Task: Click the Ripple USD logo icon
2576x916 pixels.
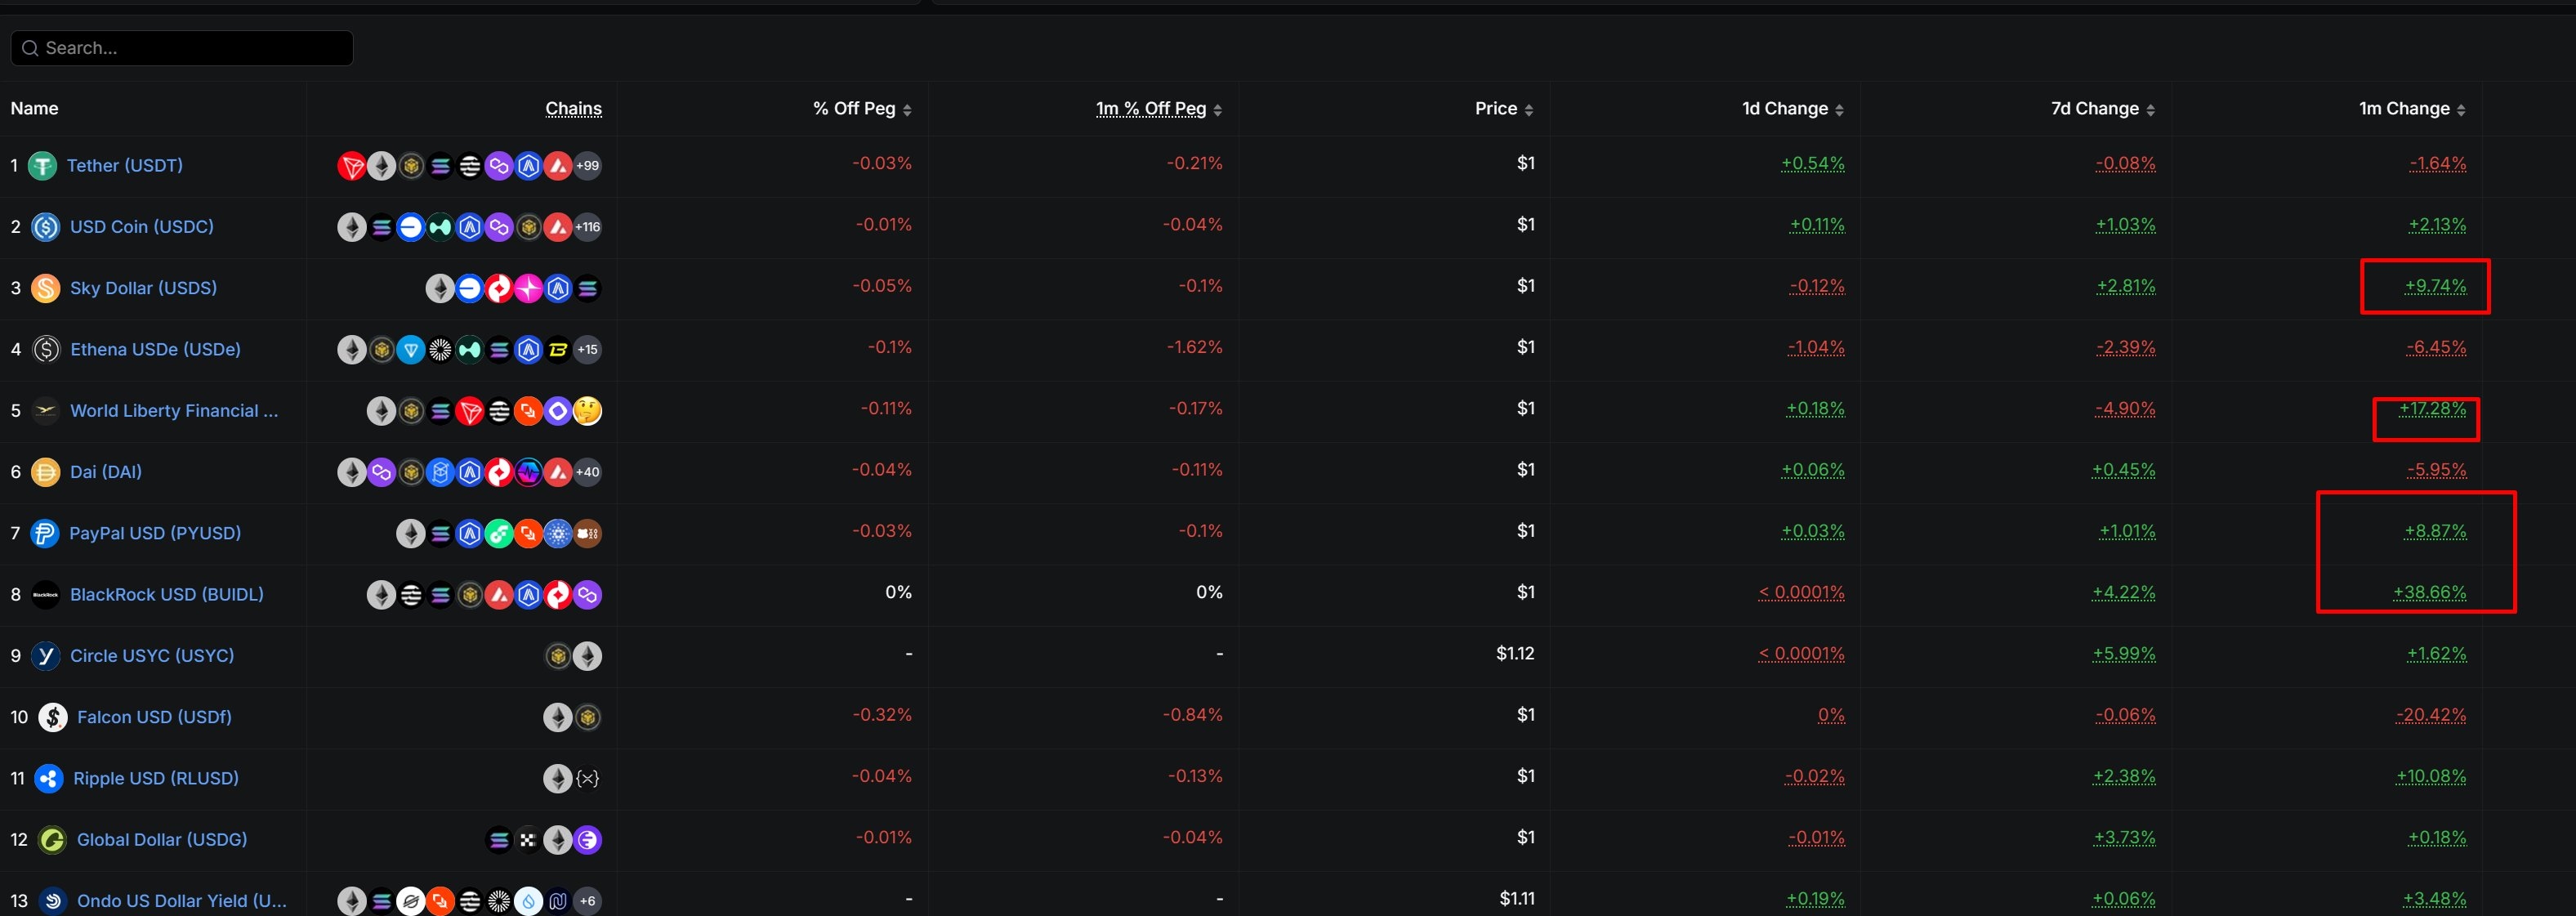Action: [49, 778]
